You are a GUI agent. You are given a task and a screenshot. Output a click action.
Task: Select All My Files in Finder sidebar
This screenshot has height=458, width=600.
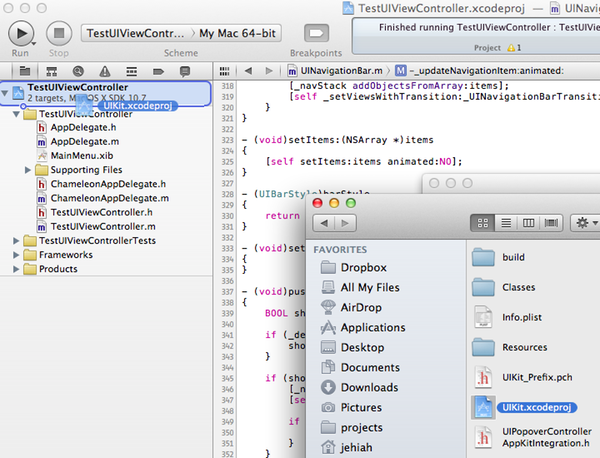pos(360,287)
